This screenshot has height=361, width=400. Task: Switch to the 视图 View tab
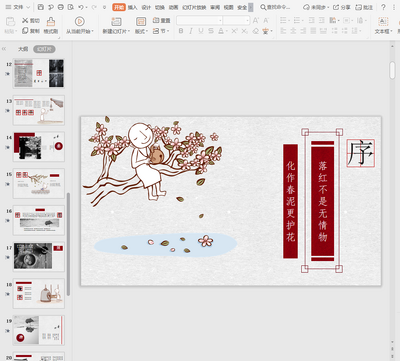click(228, 7)
